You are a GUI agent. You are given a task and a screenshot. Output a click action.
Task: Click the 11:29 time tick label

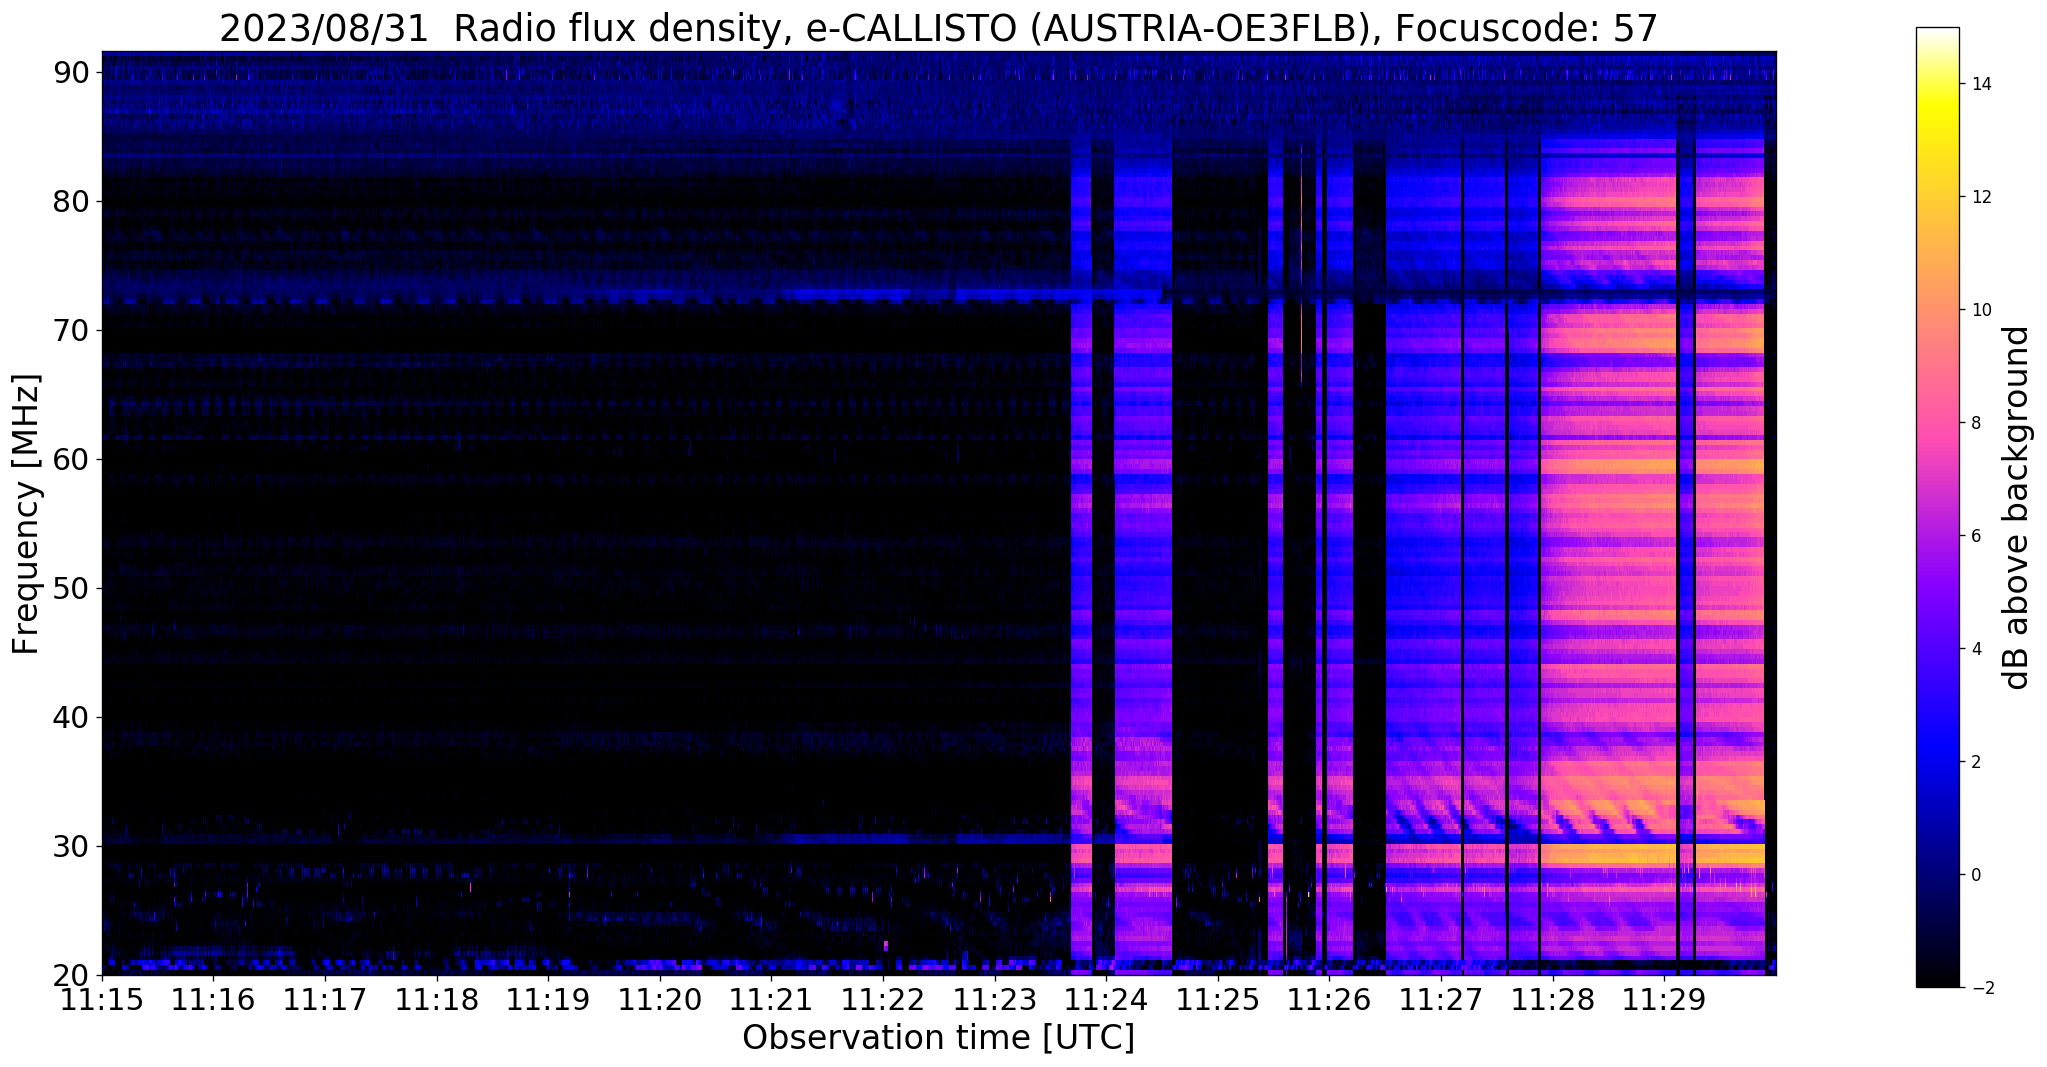(1664, 1000)
